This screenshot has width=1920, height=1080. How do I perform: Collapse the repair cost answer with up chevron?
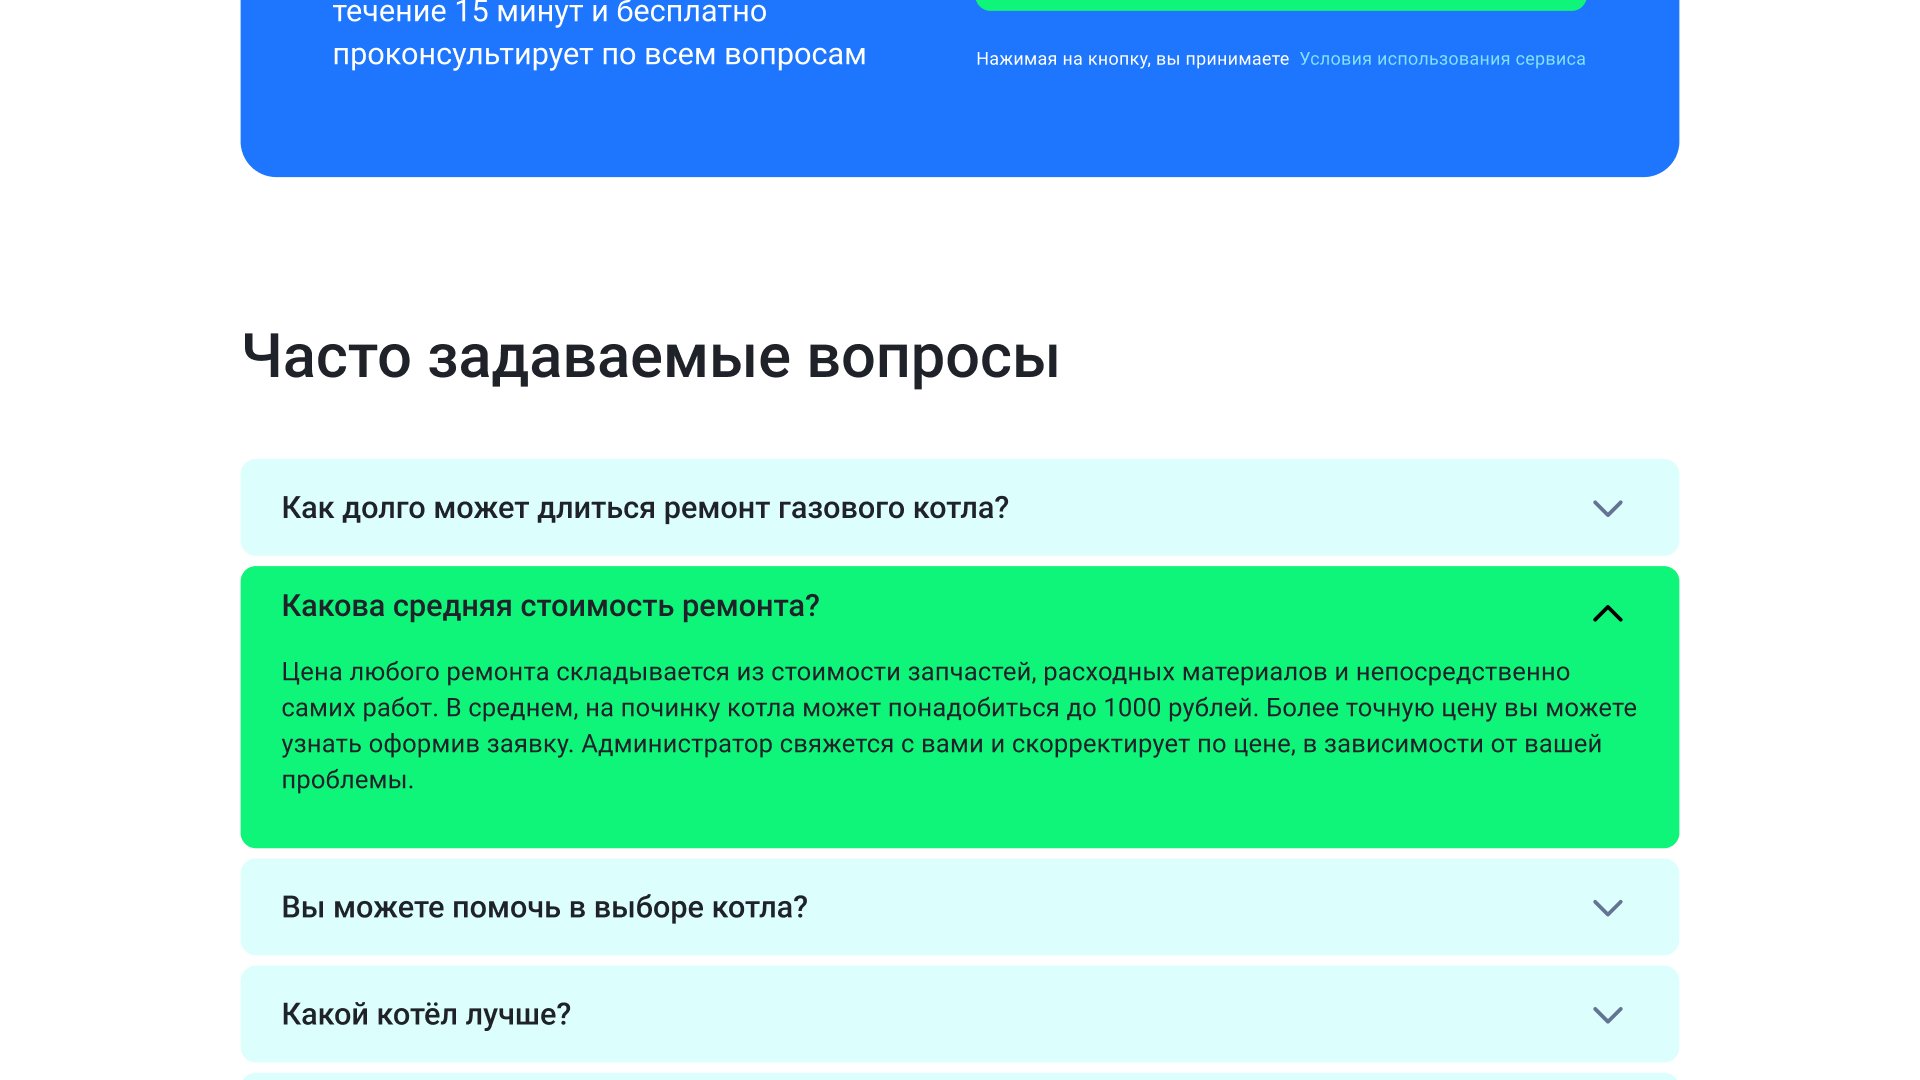[1607, 613]
